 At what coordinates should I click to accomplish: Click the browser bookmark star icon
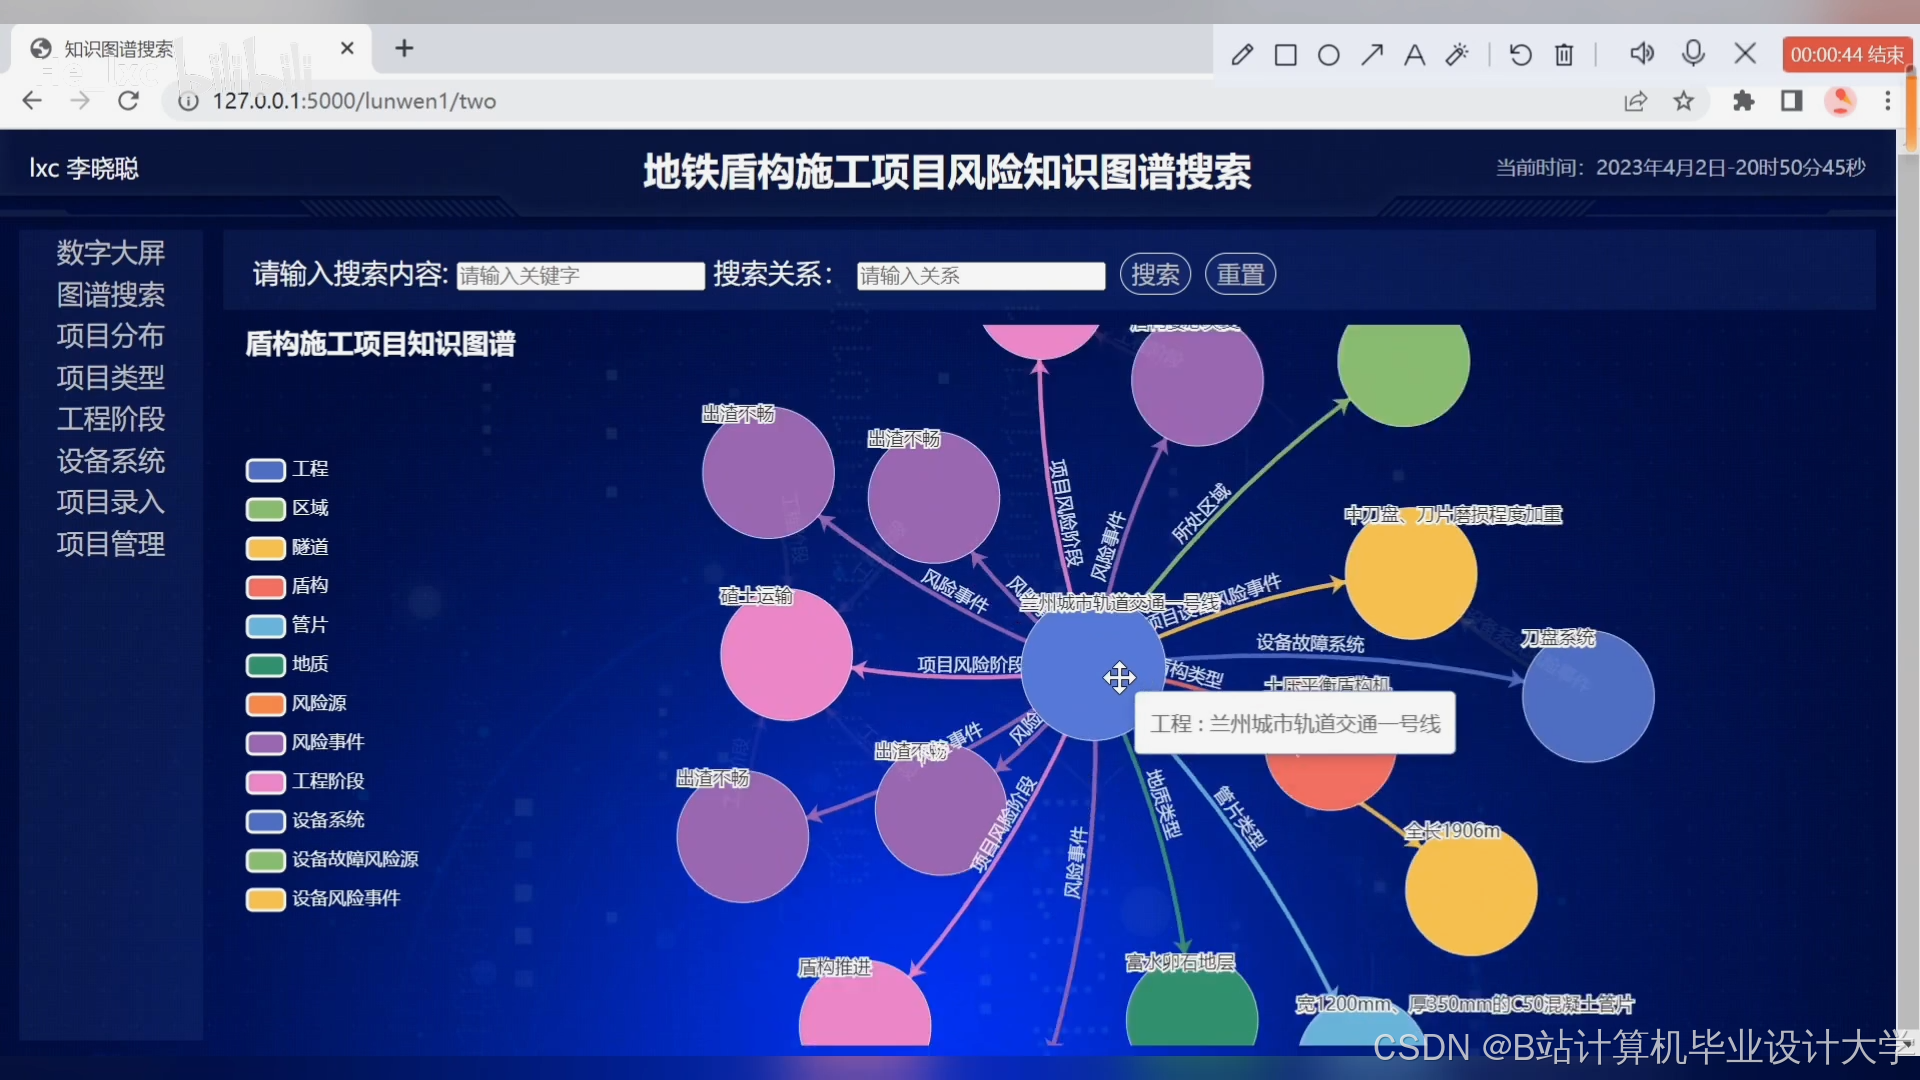click(1684, 101)
